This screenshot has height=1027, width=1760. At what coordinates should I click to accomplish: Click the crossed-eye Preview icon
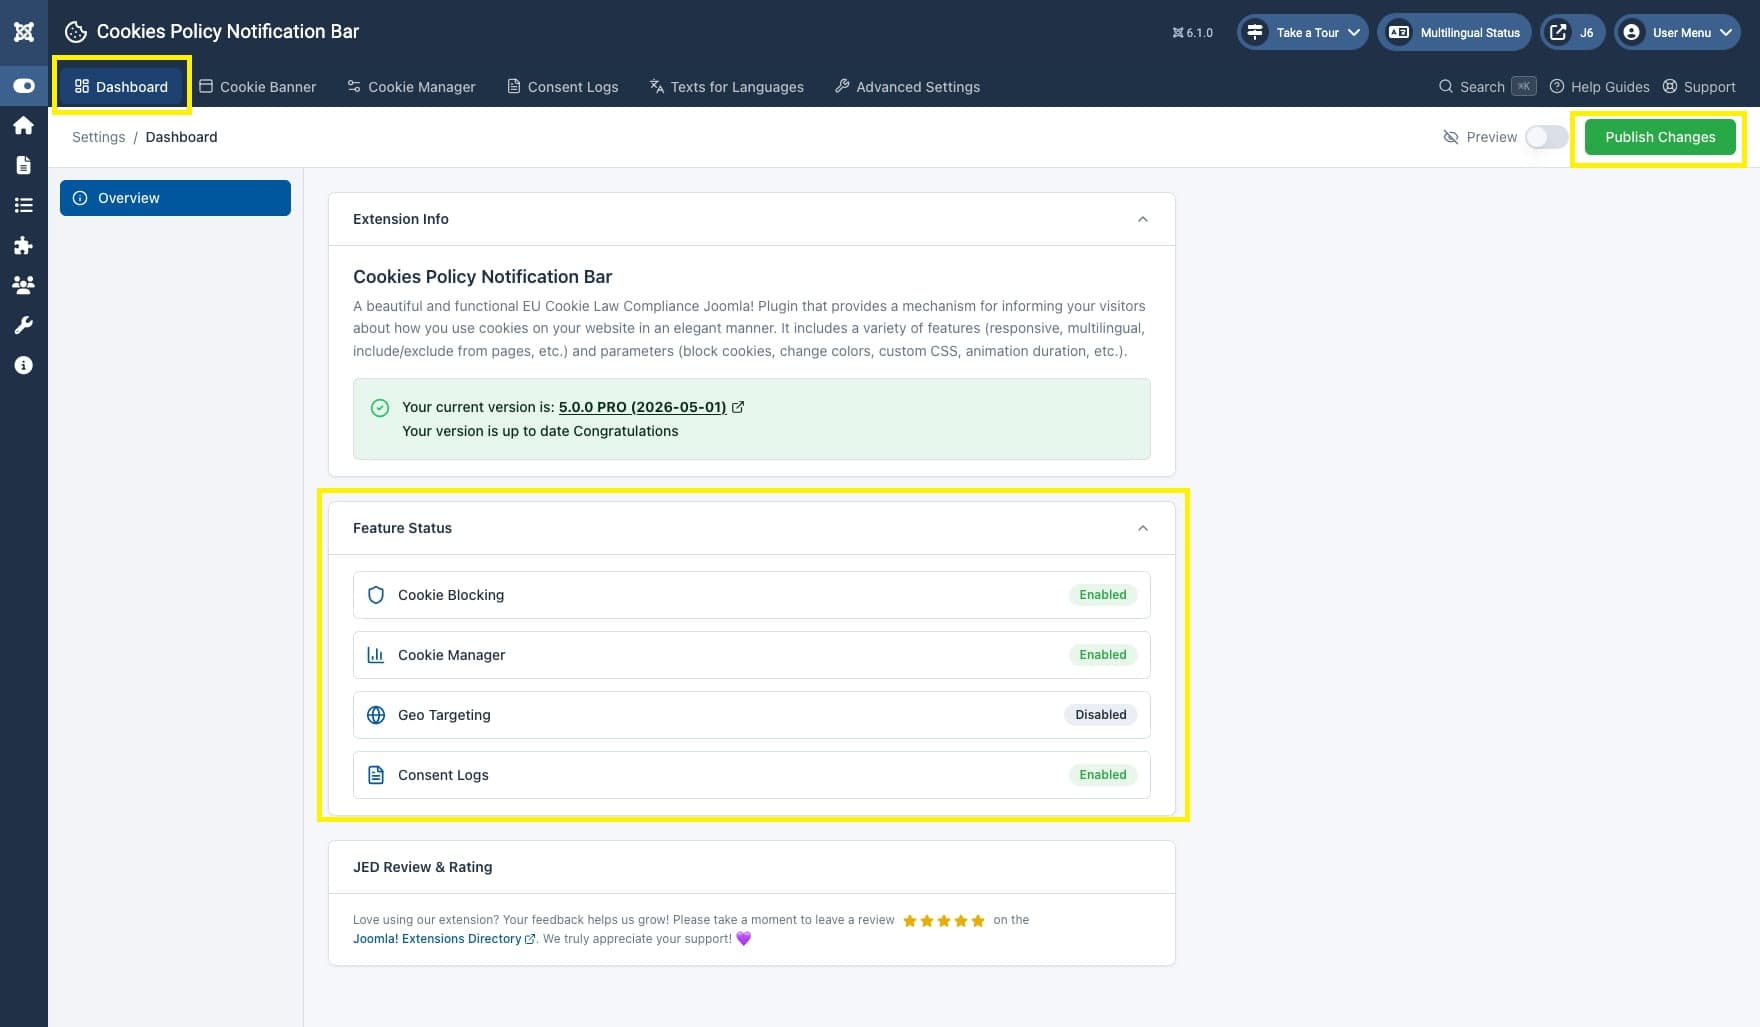pyautogui.click(x=1451, y=137)
